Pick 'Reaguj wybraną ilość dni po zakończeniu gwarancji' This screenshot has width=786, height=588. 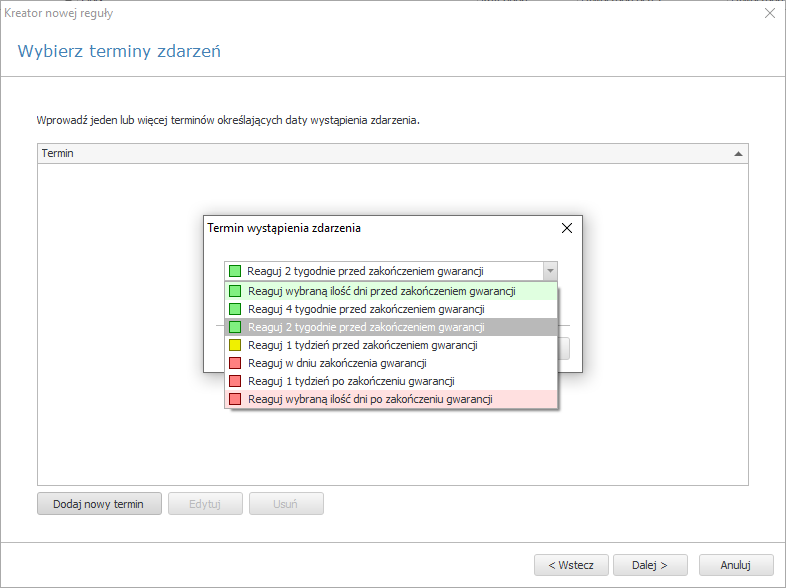coord(391,400)
